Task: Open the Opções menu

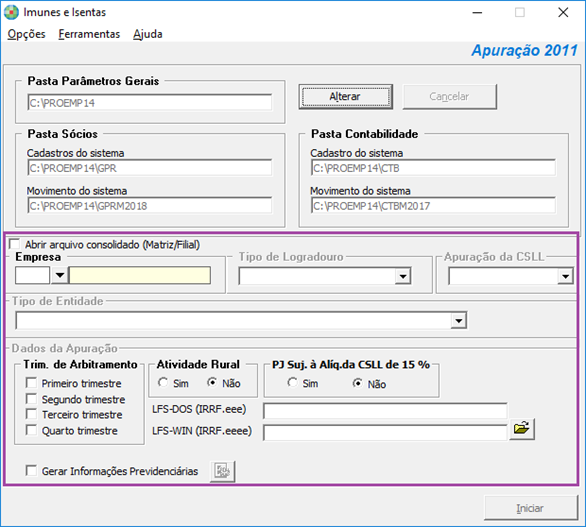Action: coord(26,34)
